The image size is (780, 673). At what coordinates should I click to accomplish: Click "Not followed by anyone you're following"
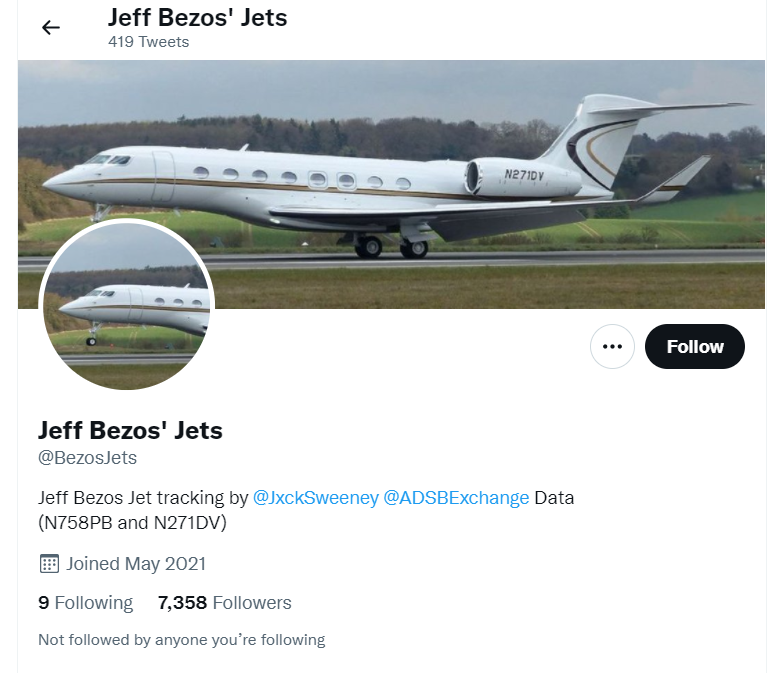(x=181, y=639)
